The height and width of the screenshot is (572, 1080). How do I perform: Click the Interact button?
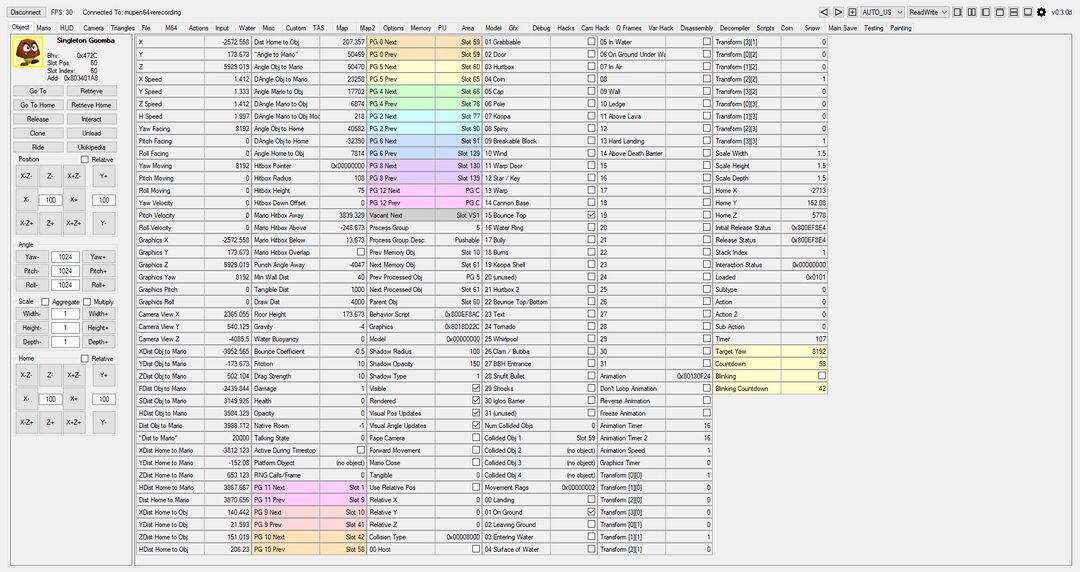[91, 119]
